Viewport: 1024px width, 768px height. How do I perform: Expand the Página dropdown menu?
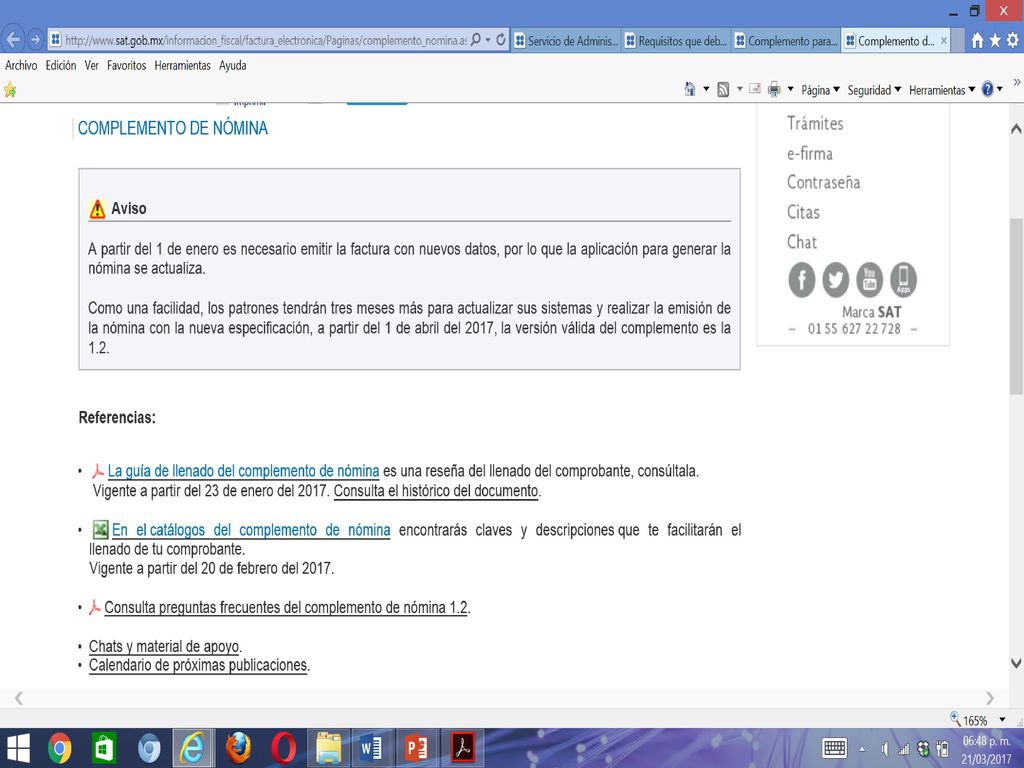click(820, 90)
